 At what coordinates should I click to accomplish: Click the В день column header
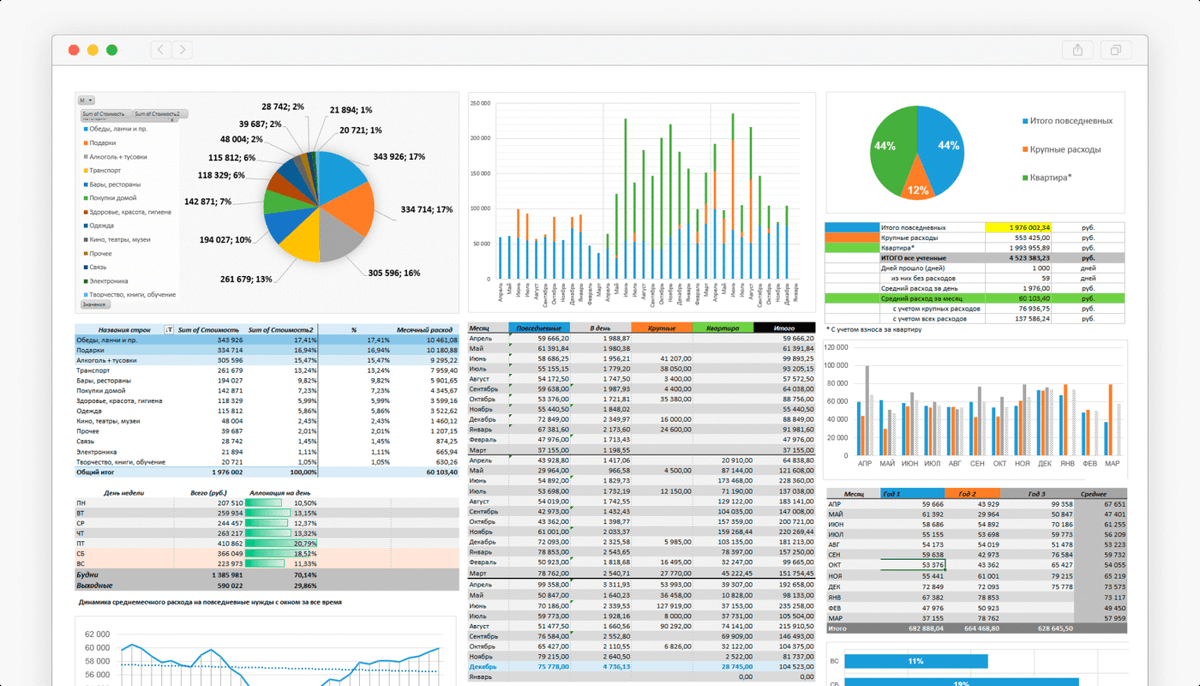pyautogui.click(x=600, y=328)
